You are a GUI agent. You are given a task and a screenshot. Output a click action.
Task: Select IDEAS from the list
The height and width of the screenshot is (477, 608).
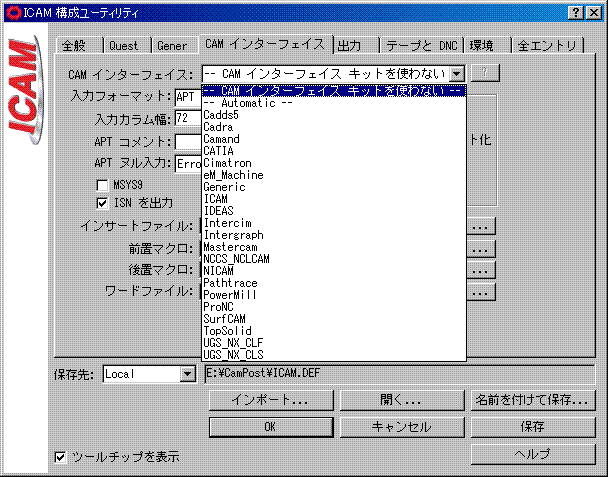[x=334, y=211]
